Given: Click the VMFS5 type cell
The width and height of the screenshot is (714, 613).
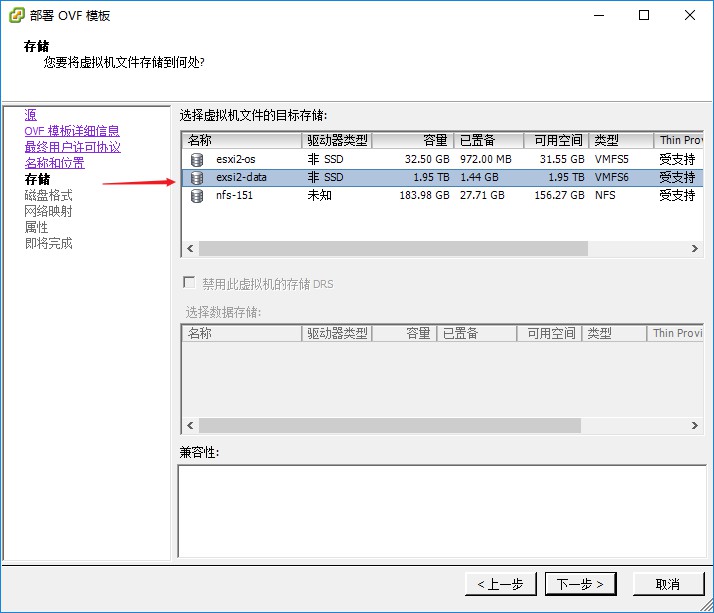Looking at the screenshot, I should click(612, 159).
